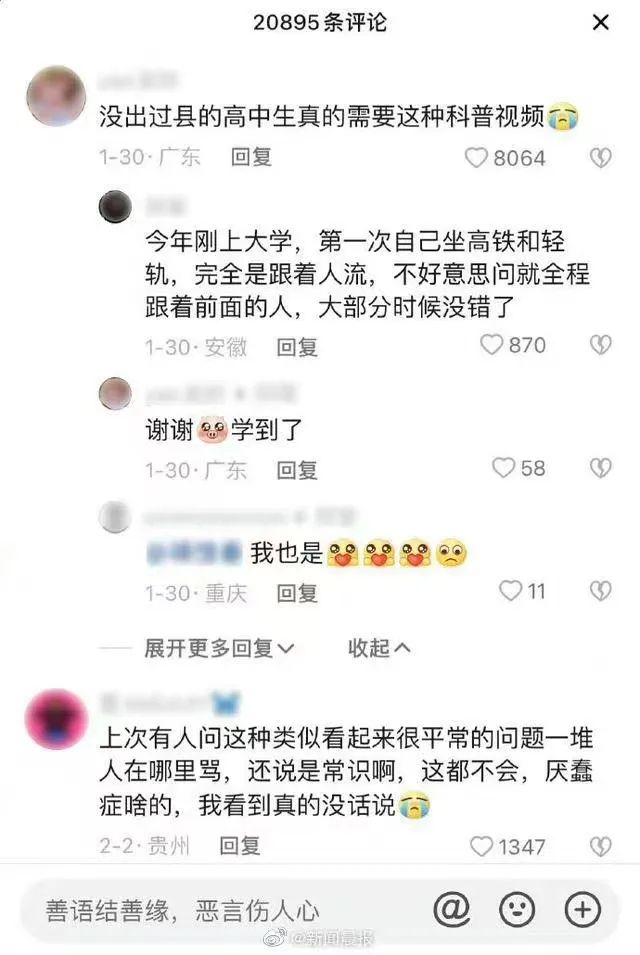Reply to the Anhui high-speed rail comment
The height and width of the screenshot is (955, 640).
pos(297,347)
